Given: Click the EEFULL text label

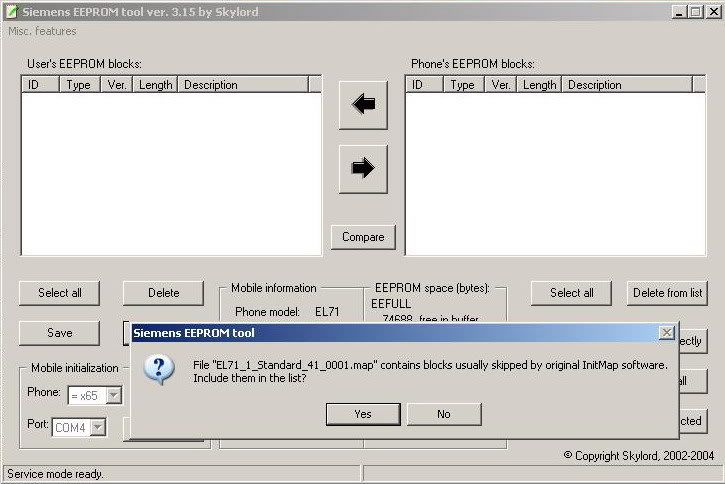Looking at the screenshot, I should point(391,304).
